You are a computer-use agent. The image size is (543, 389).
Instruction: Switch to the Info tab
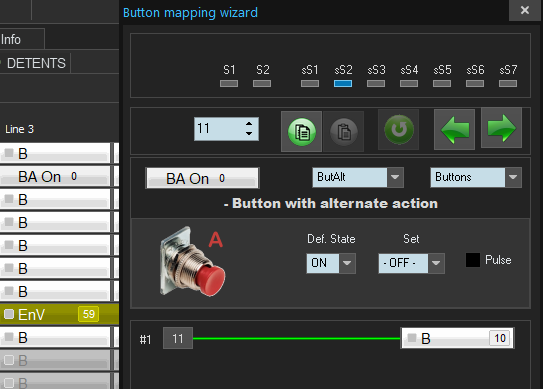pos(11,39)
